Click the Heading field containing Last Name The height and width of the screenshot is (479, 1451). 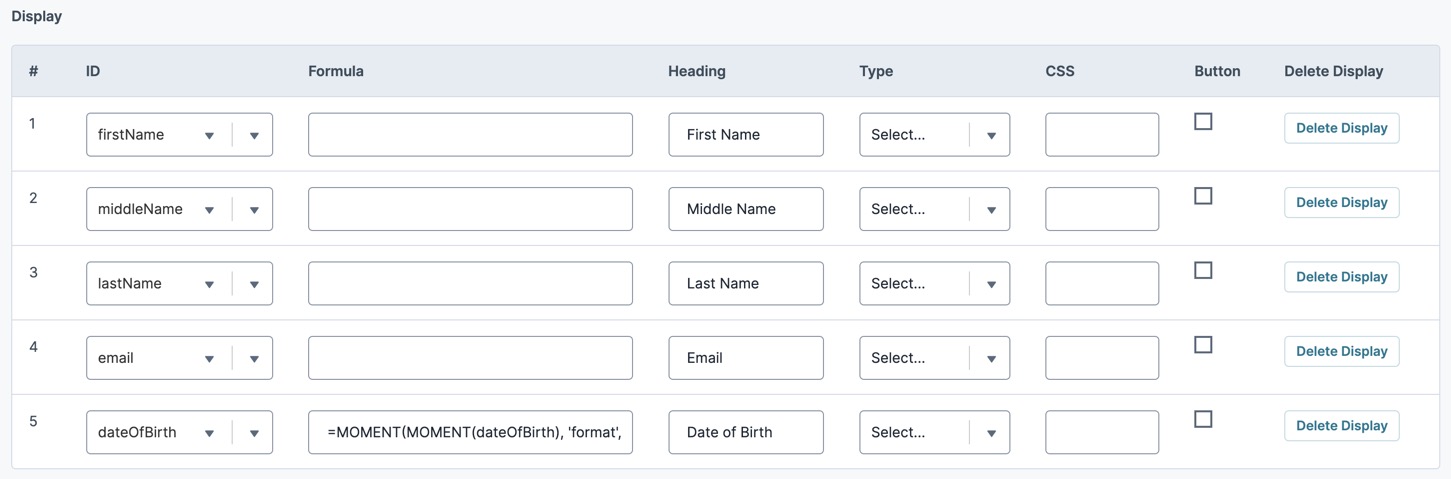[746, 283]
